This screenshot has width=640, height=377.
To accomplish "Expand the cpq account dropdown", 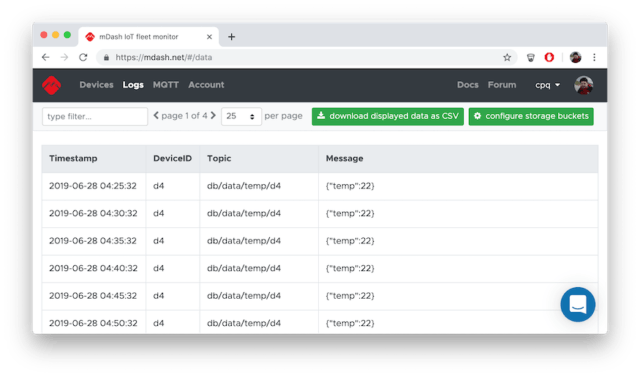I will coord(547,85).
